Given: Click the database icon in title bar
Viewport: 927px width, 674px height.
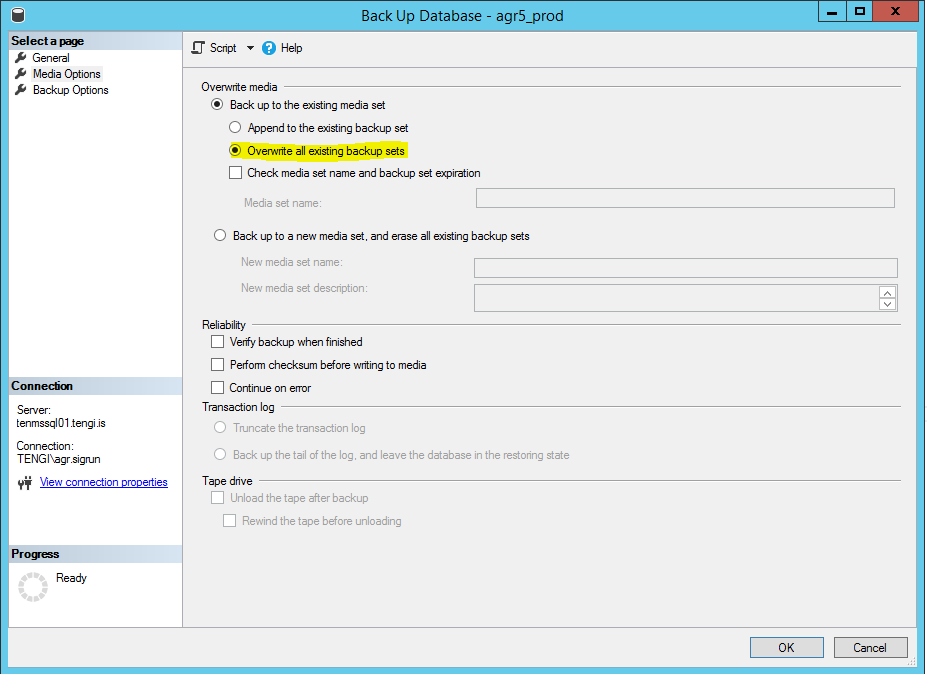Looking at the screenshot, I should tap(18, 15).
